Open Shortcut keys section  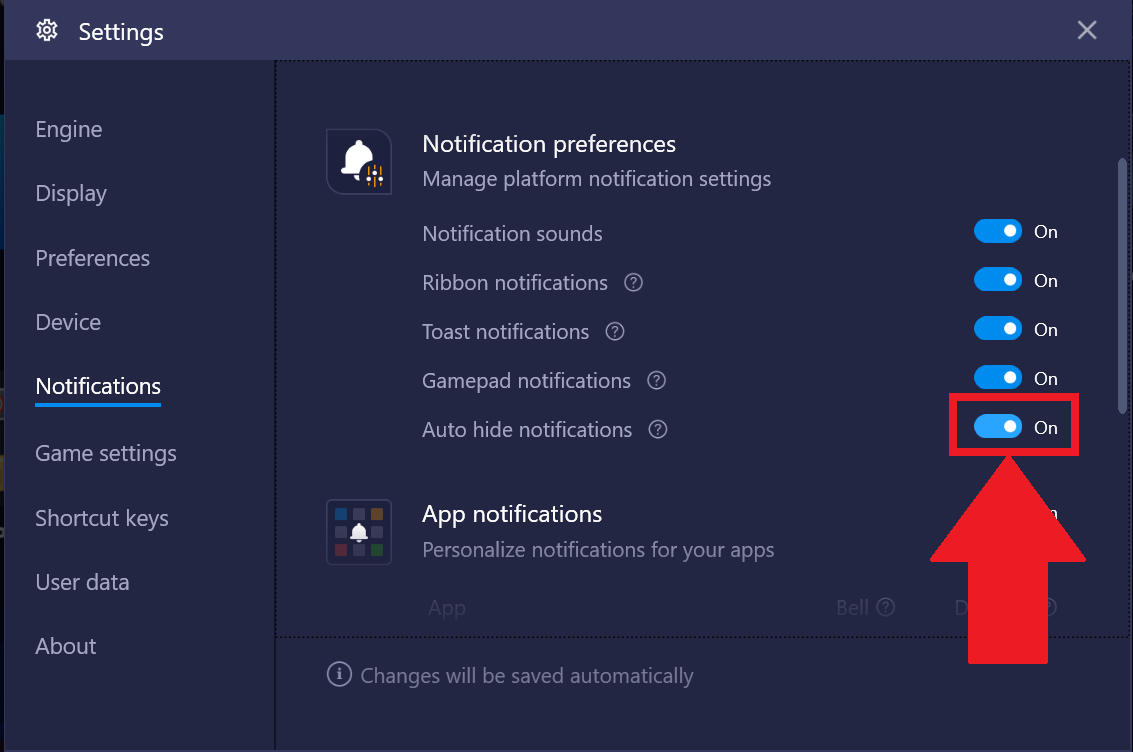[x=102, y=519]
